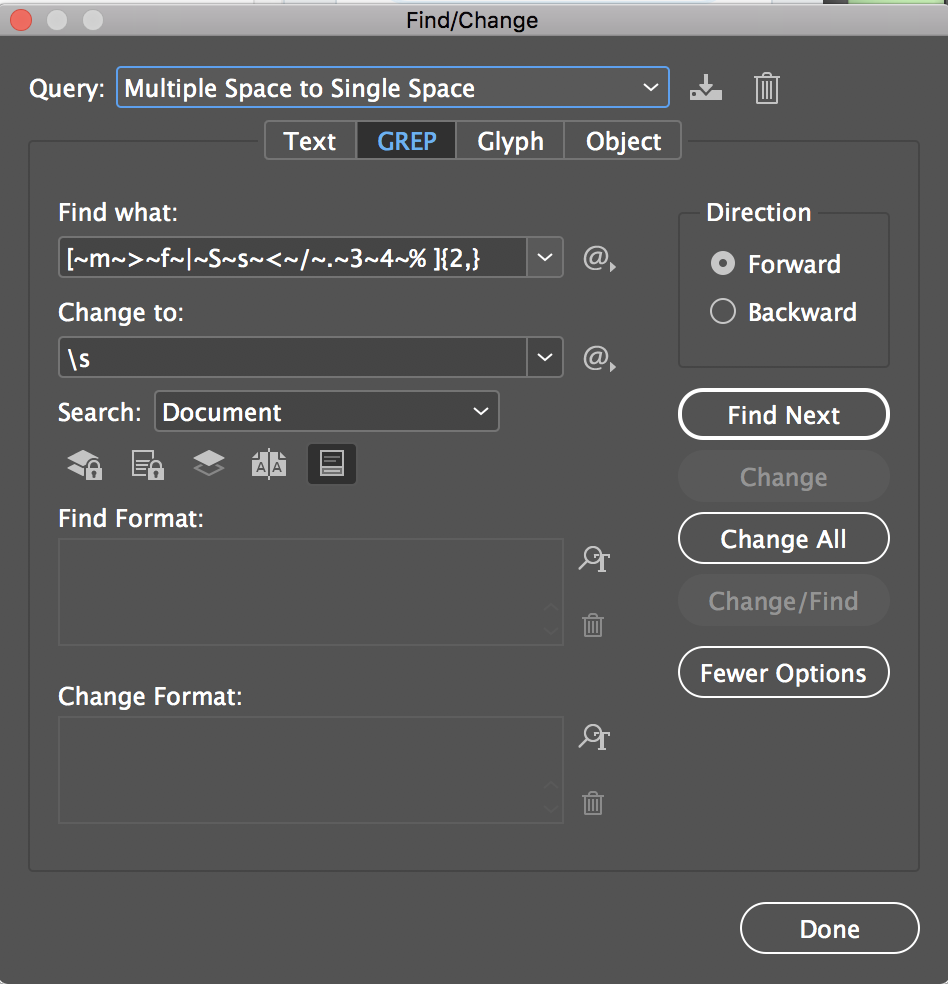Select Include Locked Layers search option
Viewport: 948px width, 984px height.
[84, 463]
